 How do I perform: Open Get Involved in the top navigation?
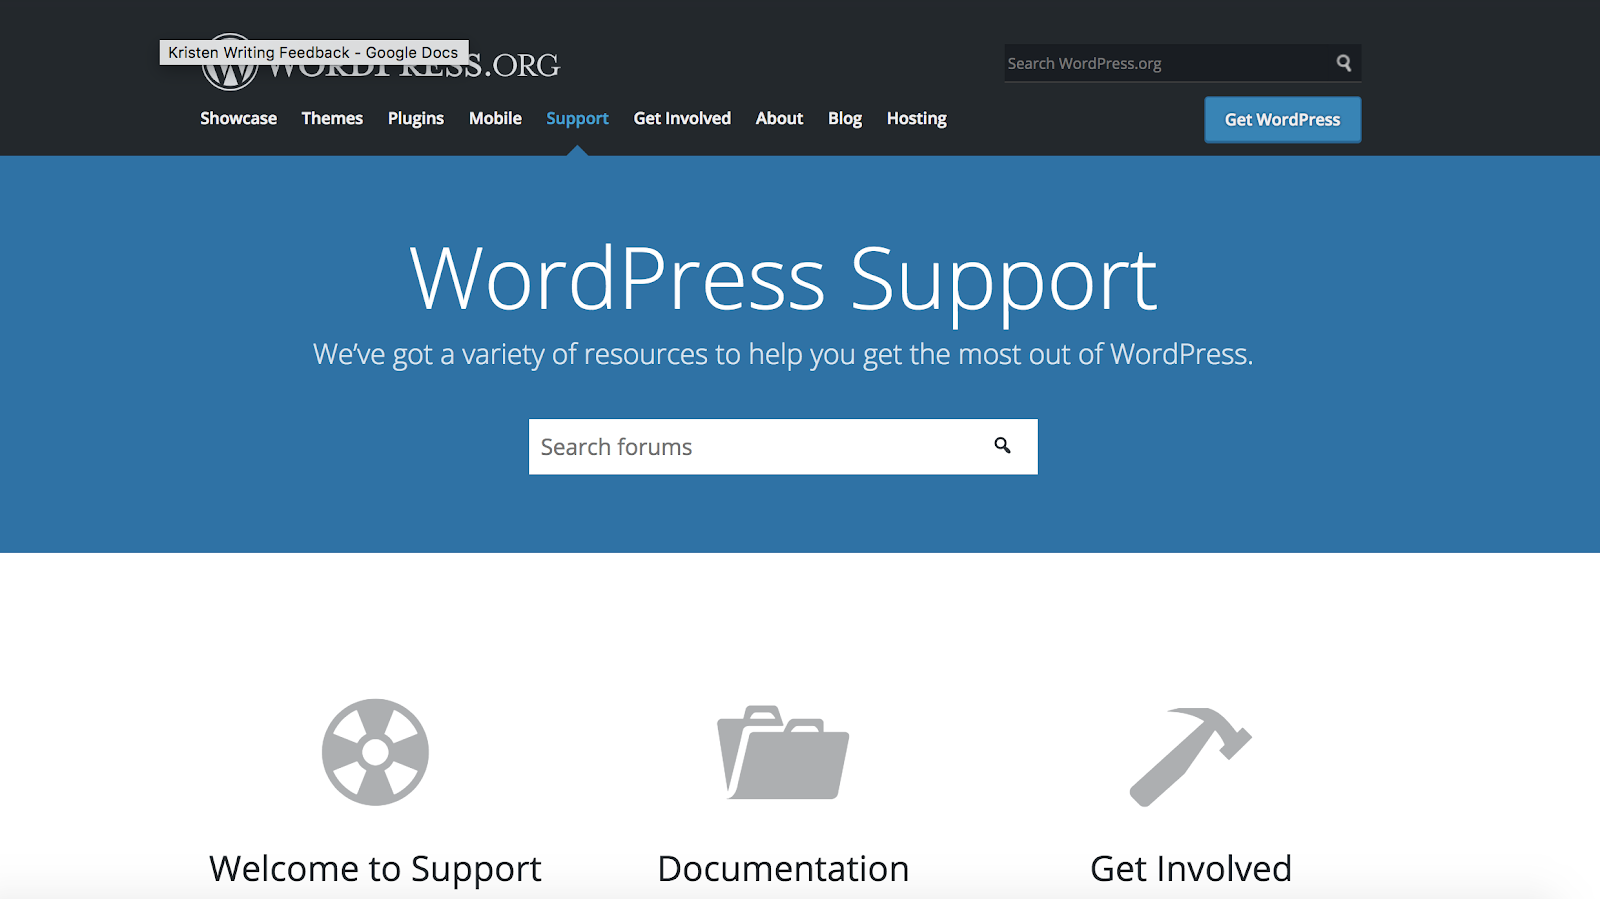(x=682, y=118)
